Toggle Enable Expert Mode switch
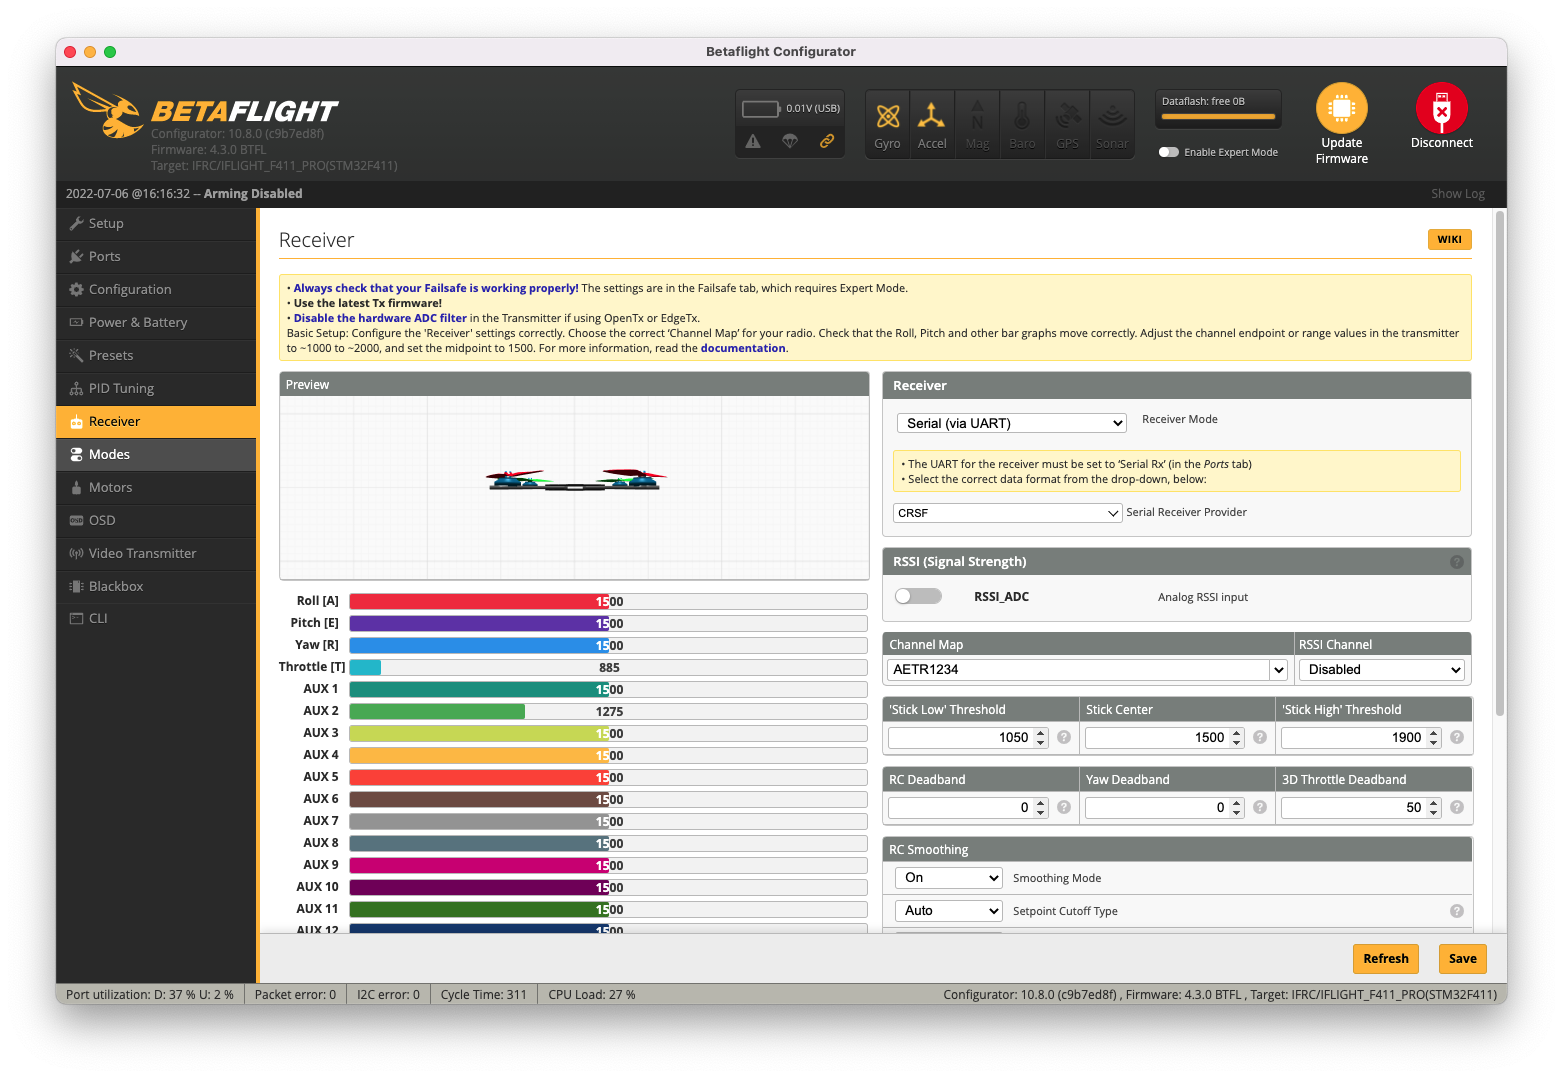The image size is (1563, 1078). (x=1169, y=152)
